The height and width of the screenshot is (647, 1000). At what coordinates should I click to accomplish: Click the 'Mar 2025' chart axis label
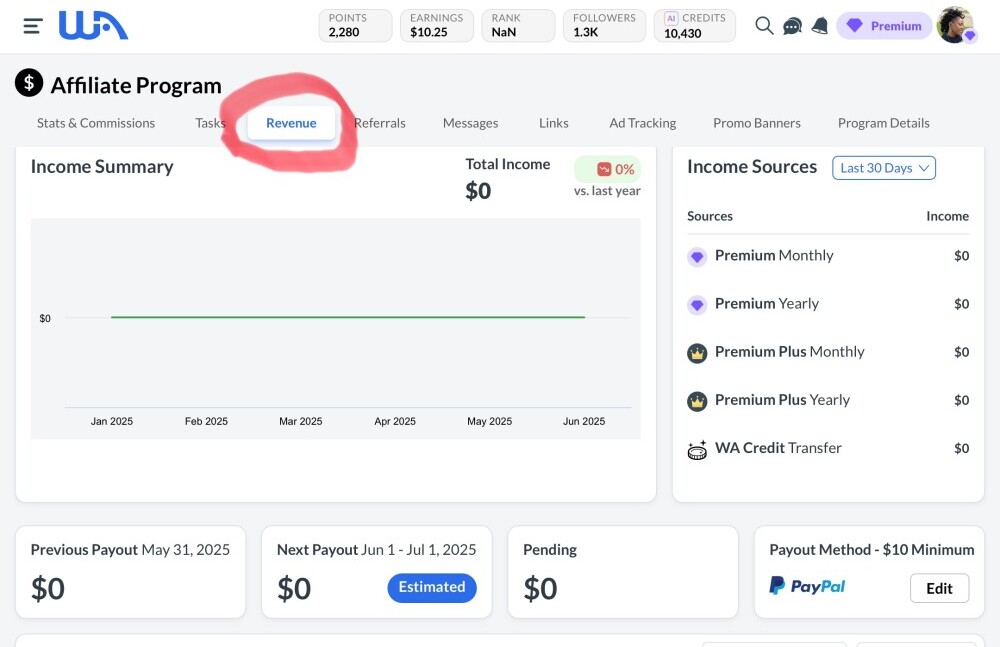[300, 421]
